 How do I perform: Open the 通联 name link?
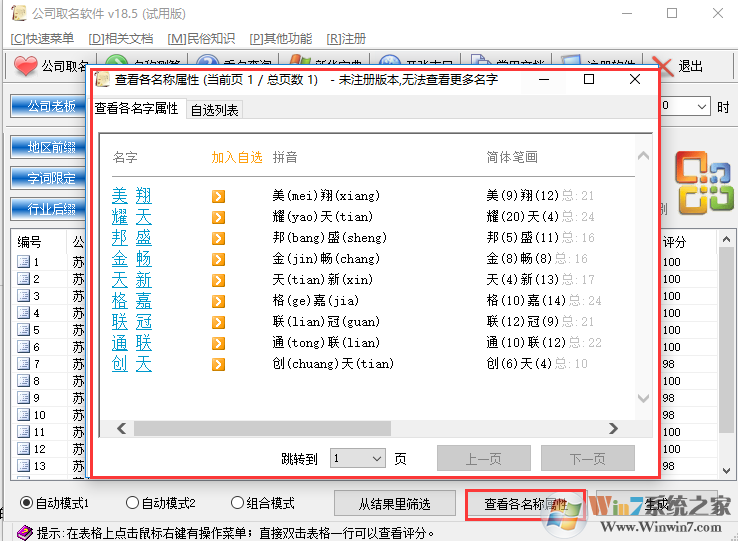(x=132, y=342)
